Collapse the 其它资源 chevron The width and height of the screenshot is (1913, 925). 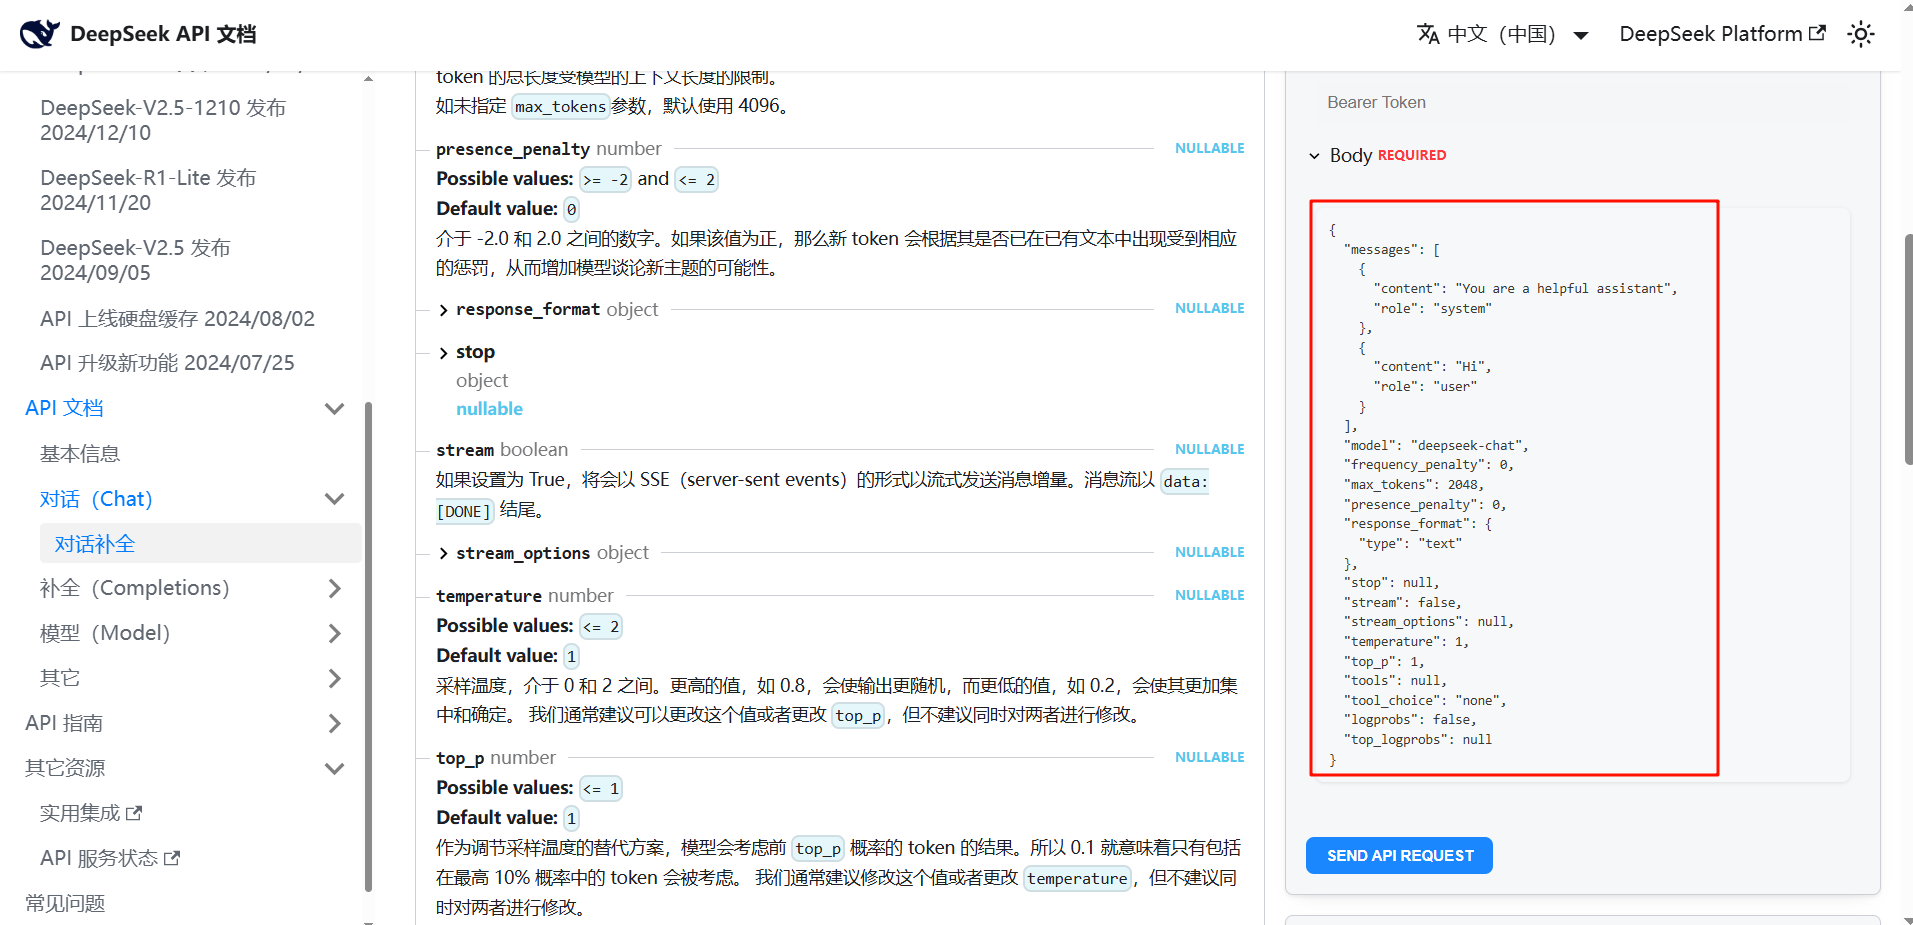(x=335, y=768)
